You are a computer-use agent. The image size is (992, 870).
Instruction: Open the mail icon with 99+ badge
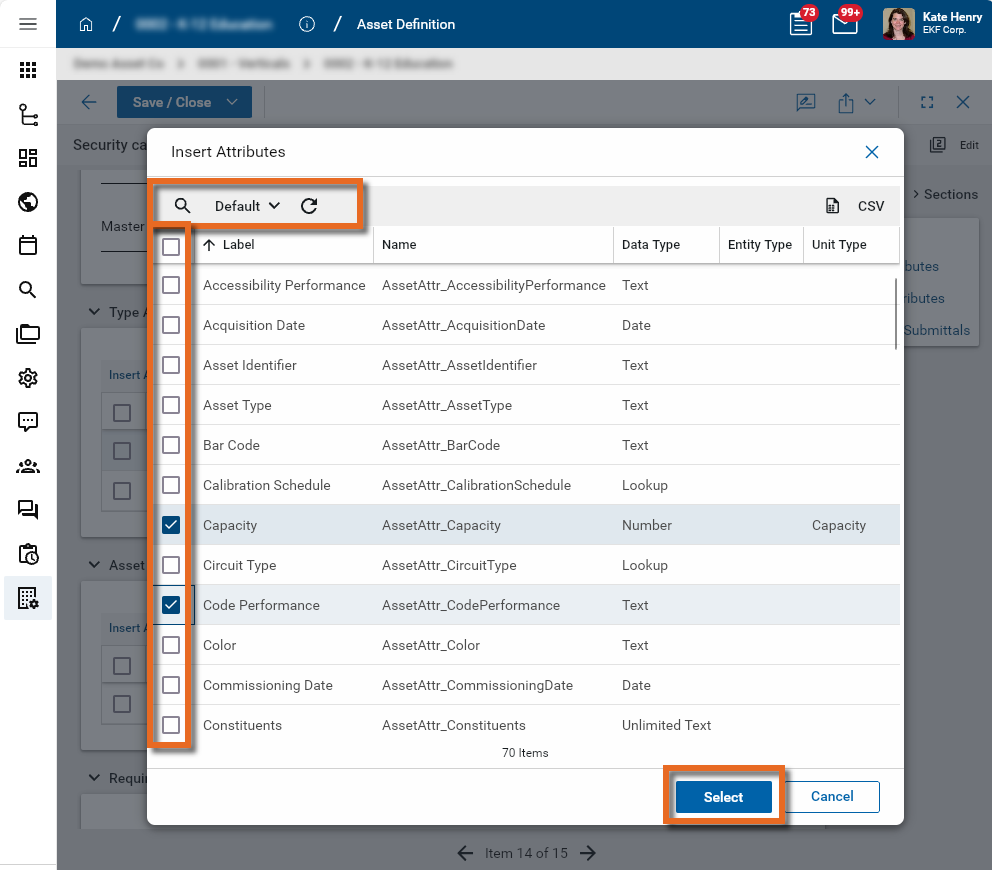coord(845,24)
